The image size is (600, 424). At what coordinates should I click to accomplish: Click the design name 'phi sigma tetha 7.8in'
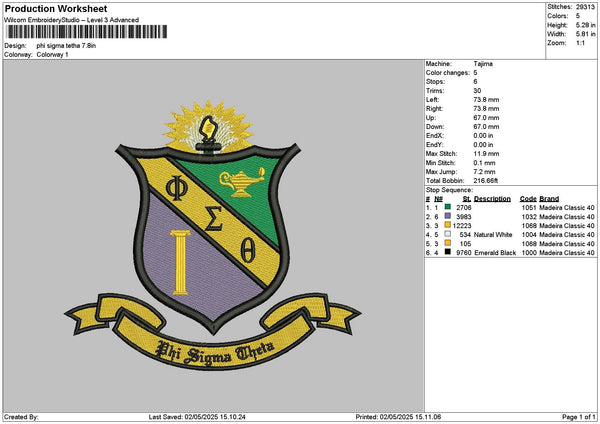[x=66, y=46]
